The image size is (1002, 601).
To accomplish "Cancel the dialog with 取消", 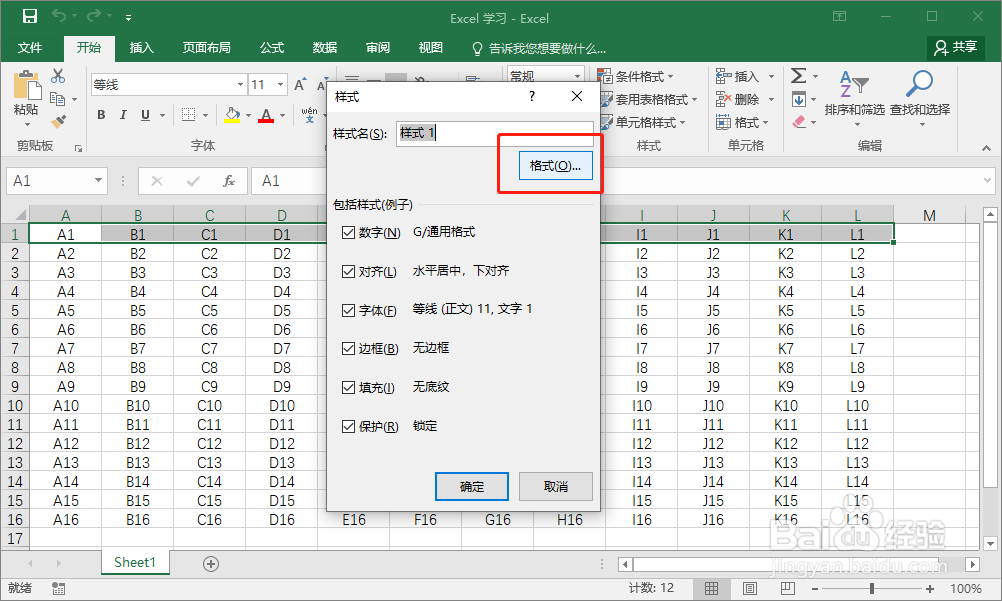I will (x=555, y=487).
